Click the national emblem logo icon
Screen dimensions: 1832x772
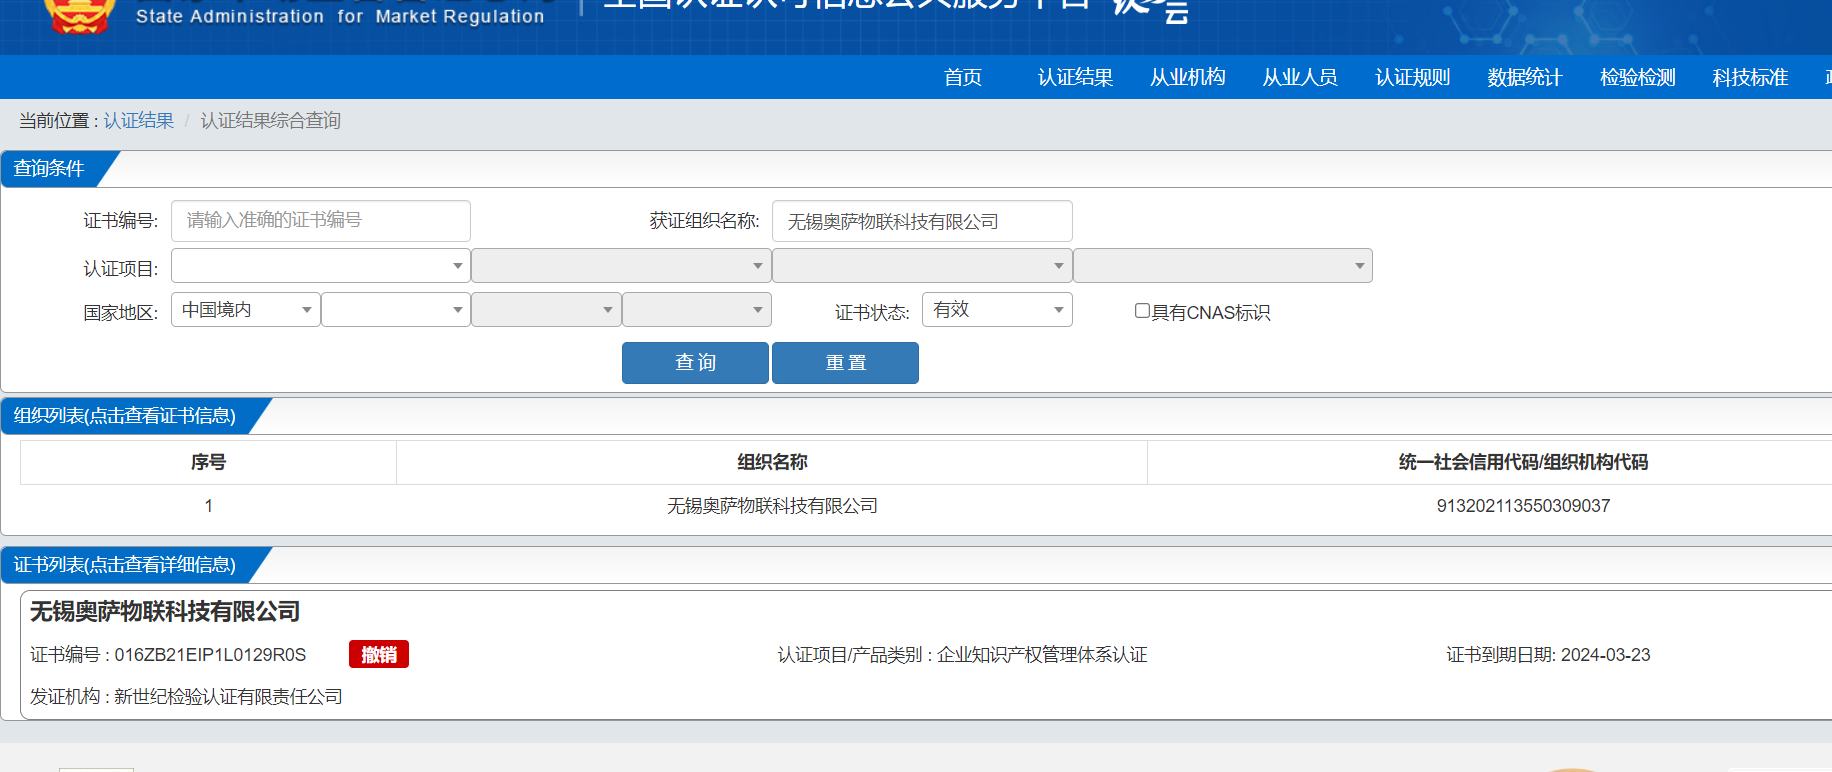[79, 16]
